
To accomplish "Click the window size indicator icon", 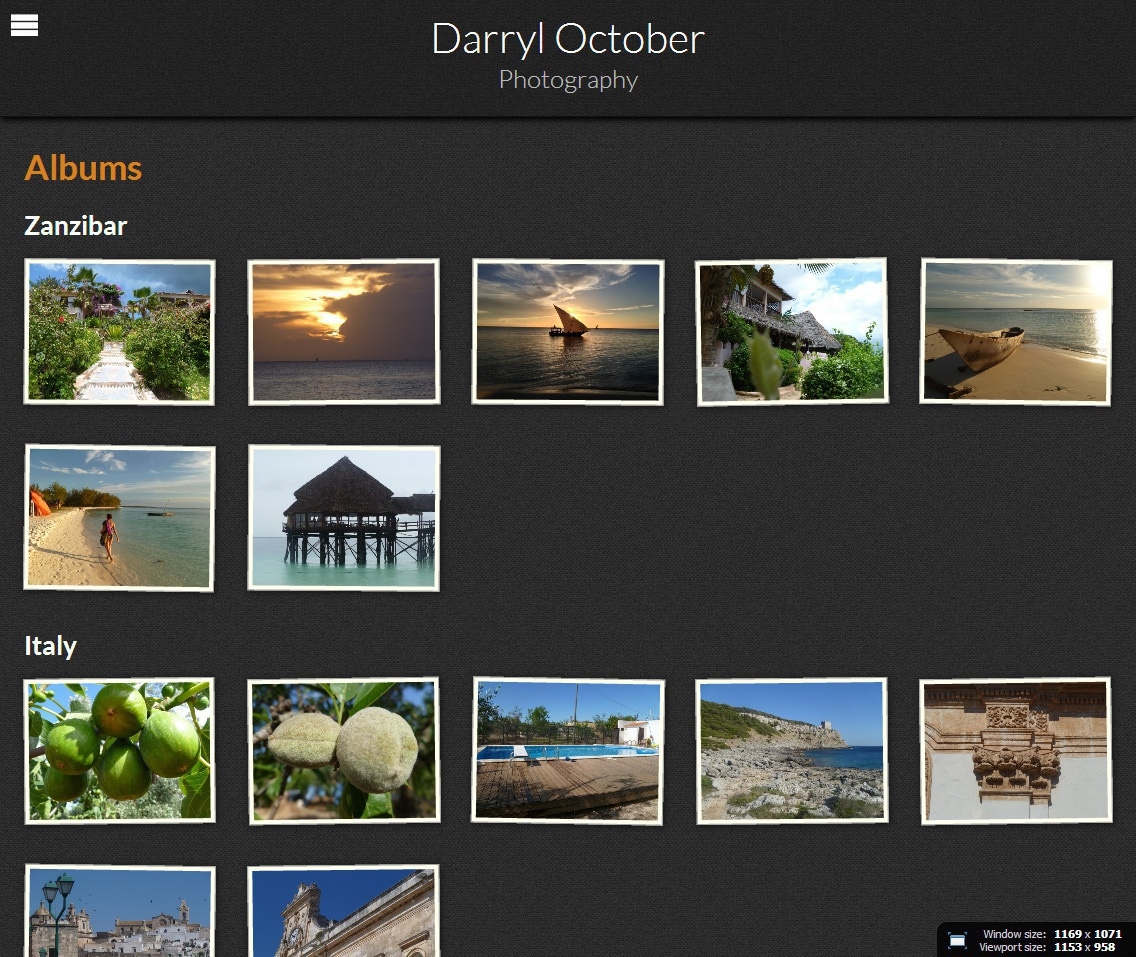I will pyautogui.click(x=959, y=939).
